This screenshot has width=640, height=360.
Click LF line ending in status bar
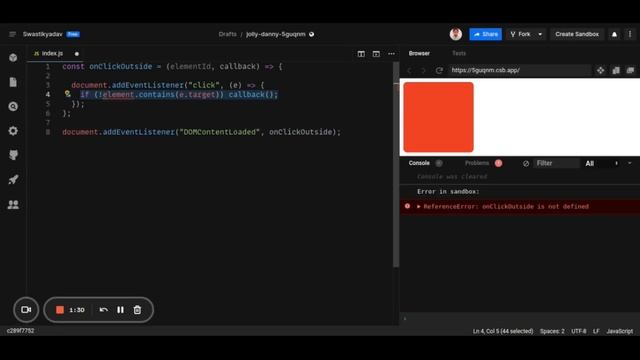[596, 331]
